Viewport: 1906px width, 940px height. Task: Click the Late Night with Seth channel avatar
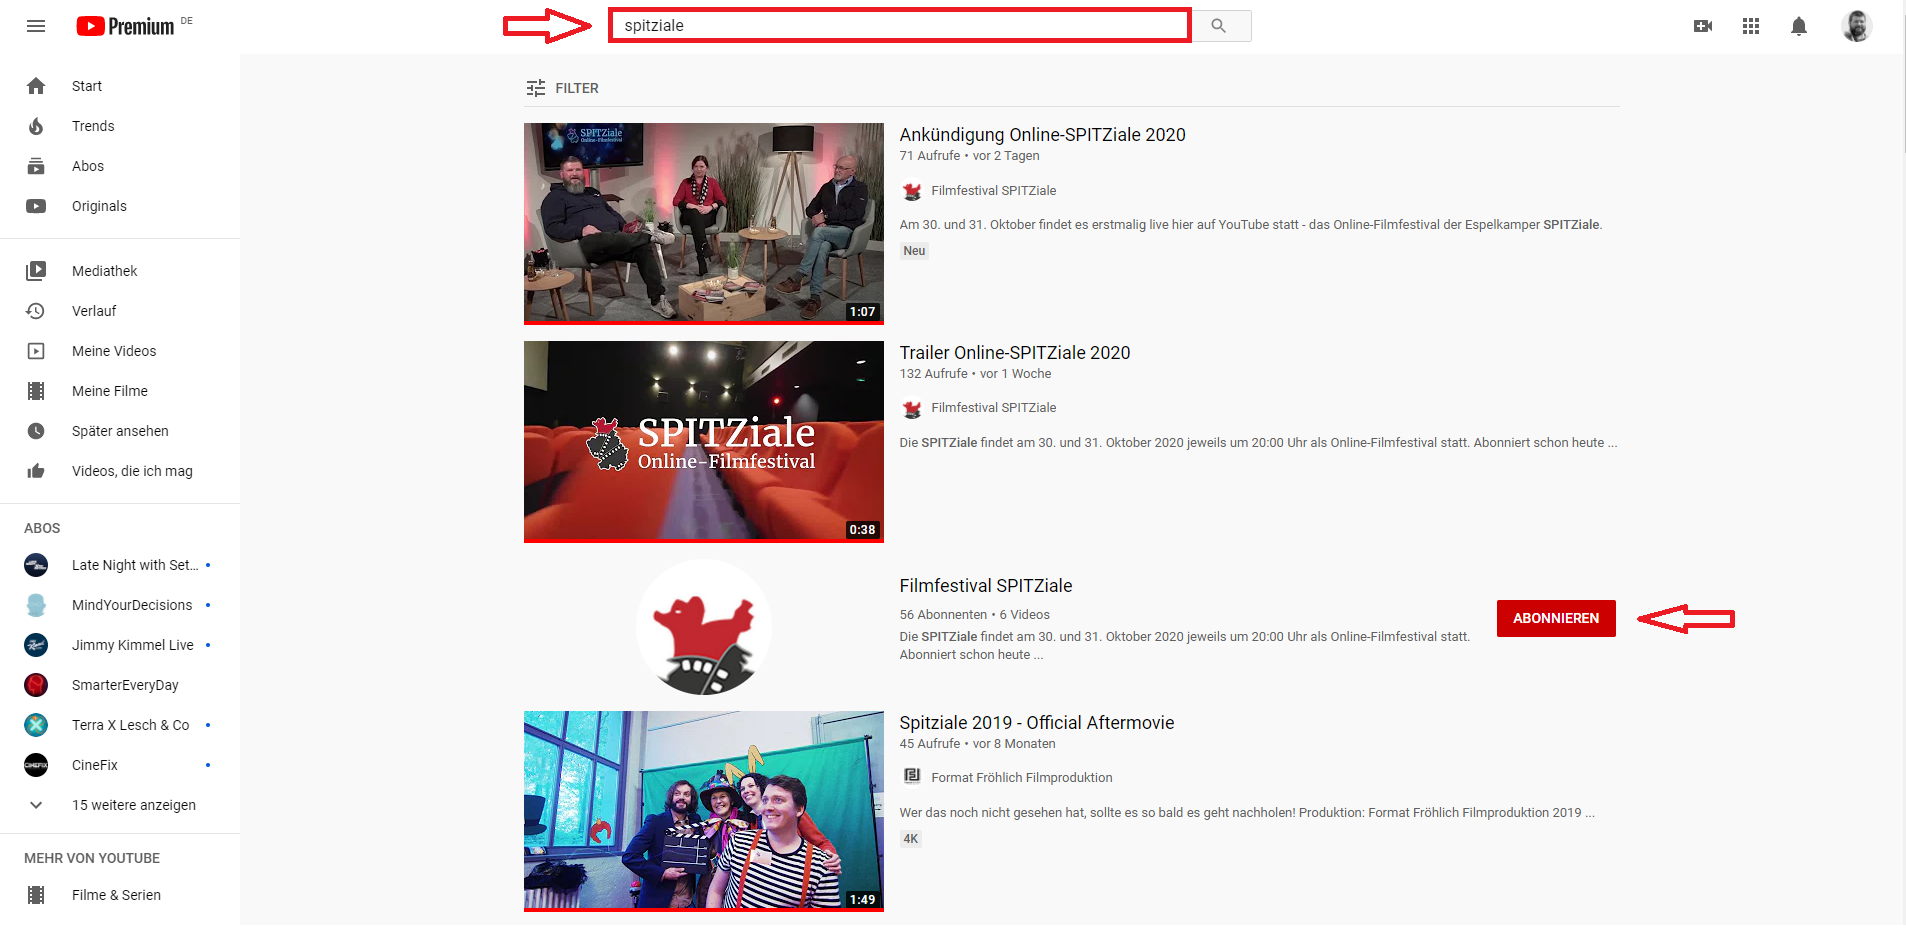click(36, 565)
